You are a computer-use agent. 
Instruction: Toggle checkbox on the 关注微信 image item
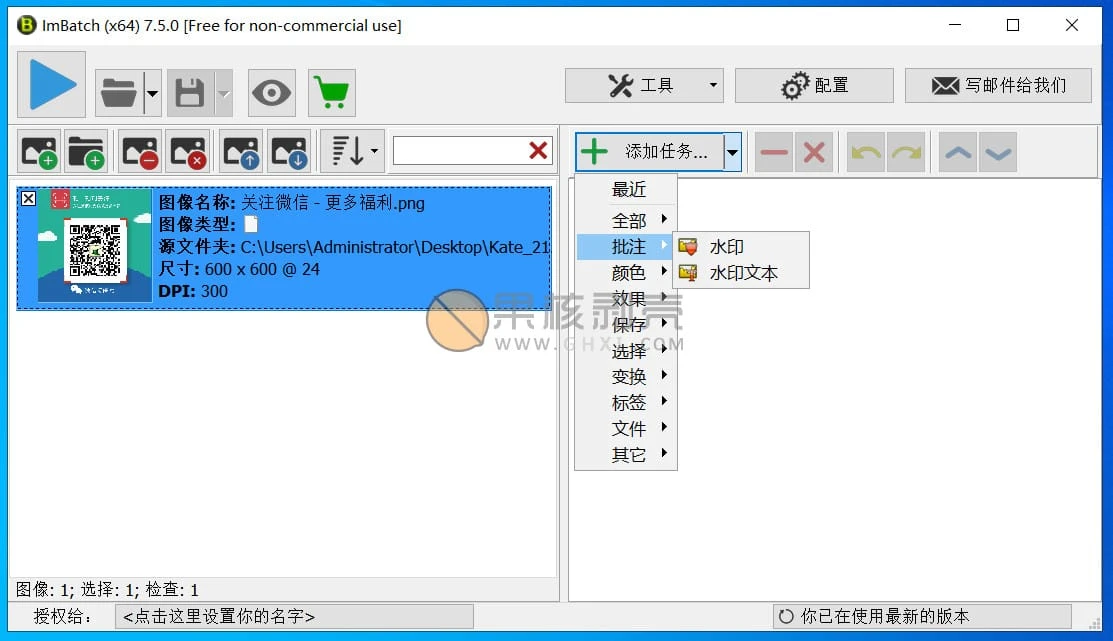pos(28,199)
